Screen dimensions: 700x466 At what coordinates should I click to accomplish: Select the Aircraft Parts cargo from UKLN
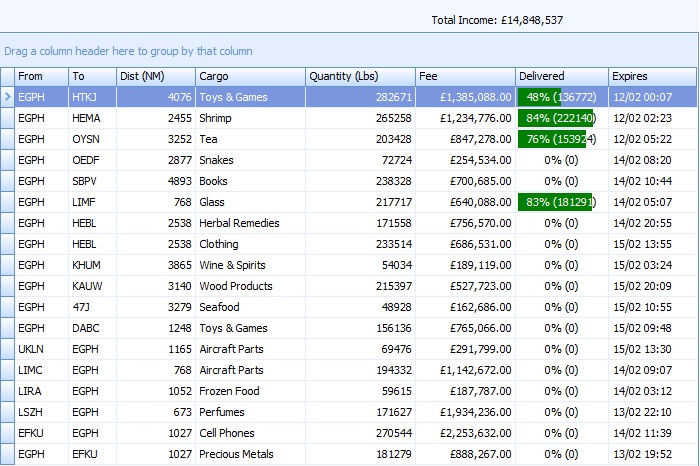click(x=250, y=349)
